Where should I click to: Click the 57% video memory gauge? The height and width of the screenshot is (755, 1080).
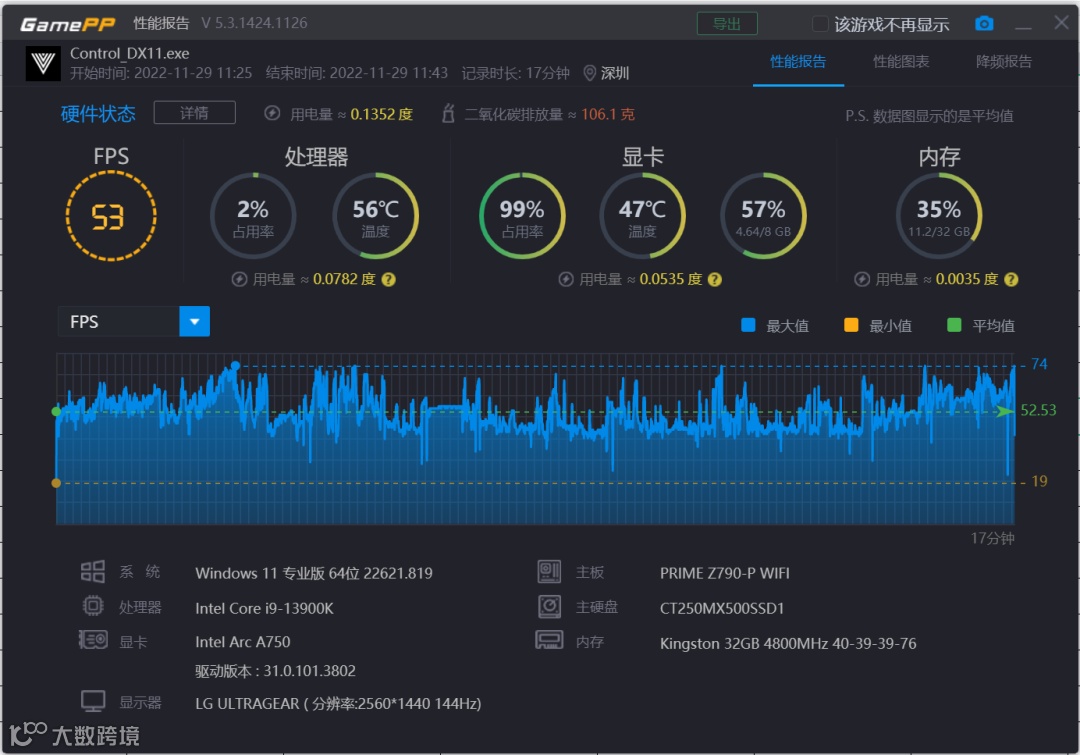[x=763, y=216]
